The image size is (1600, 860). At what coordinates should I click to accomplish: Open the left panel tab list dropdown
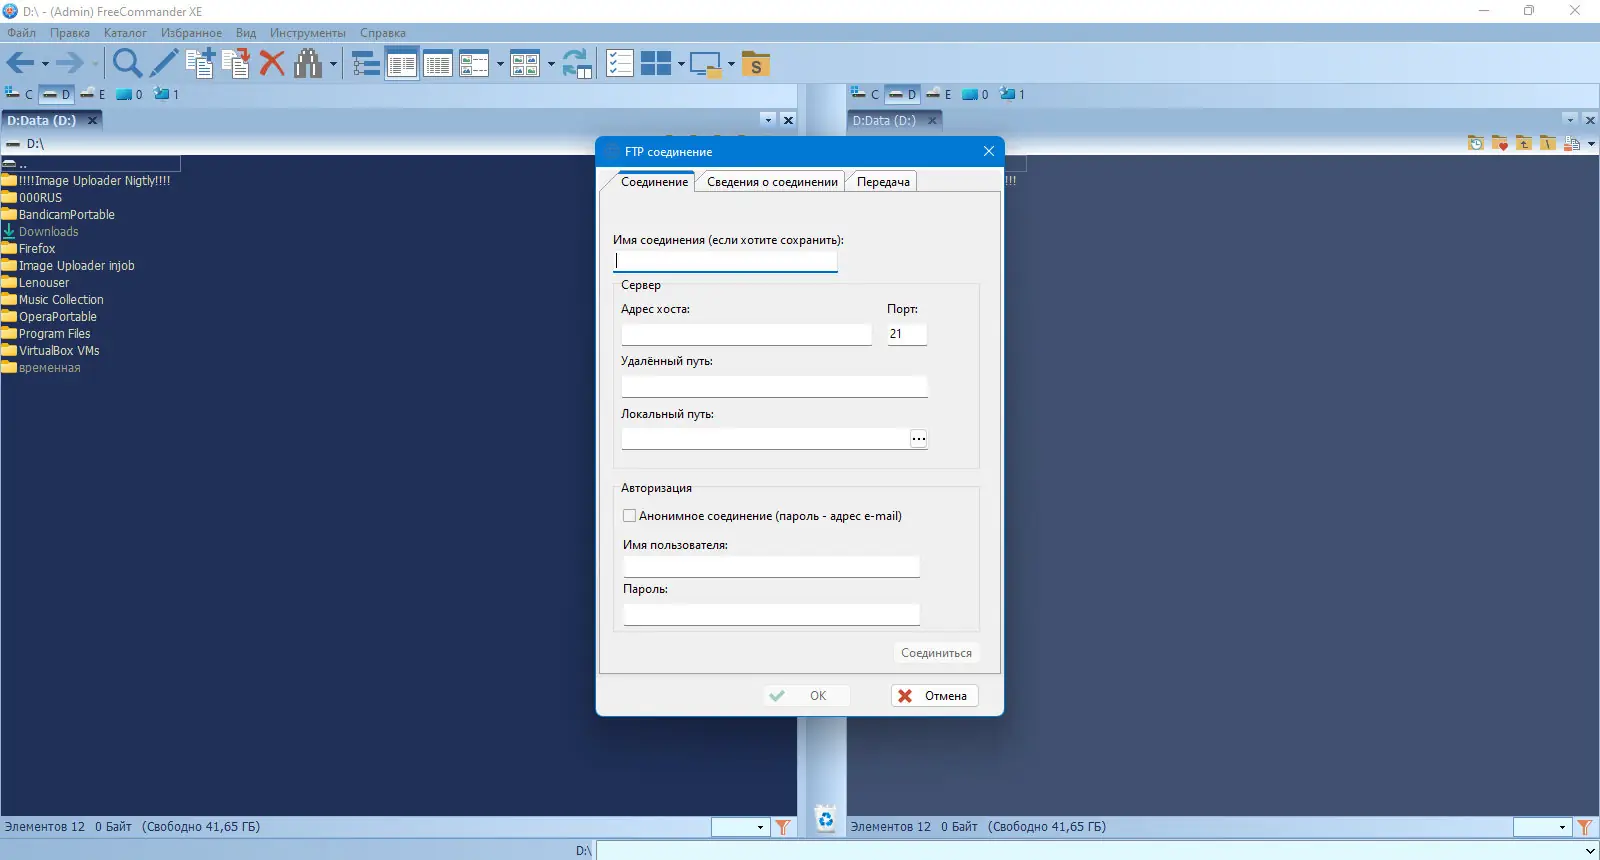click(x=768, y=120)
